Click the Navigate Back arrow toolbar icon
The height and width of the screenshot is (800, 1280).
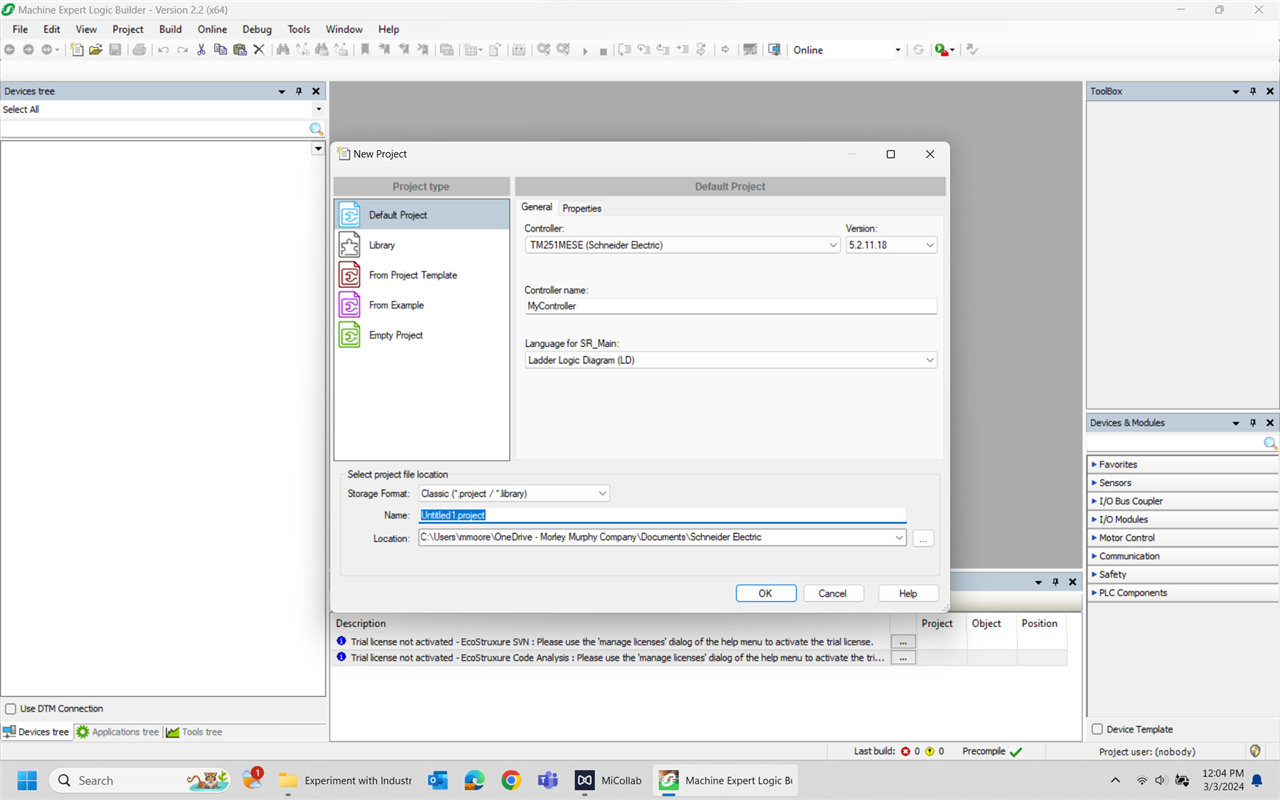pyautogui.click(x=9, y=49)
